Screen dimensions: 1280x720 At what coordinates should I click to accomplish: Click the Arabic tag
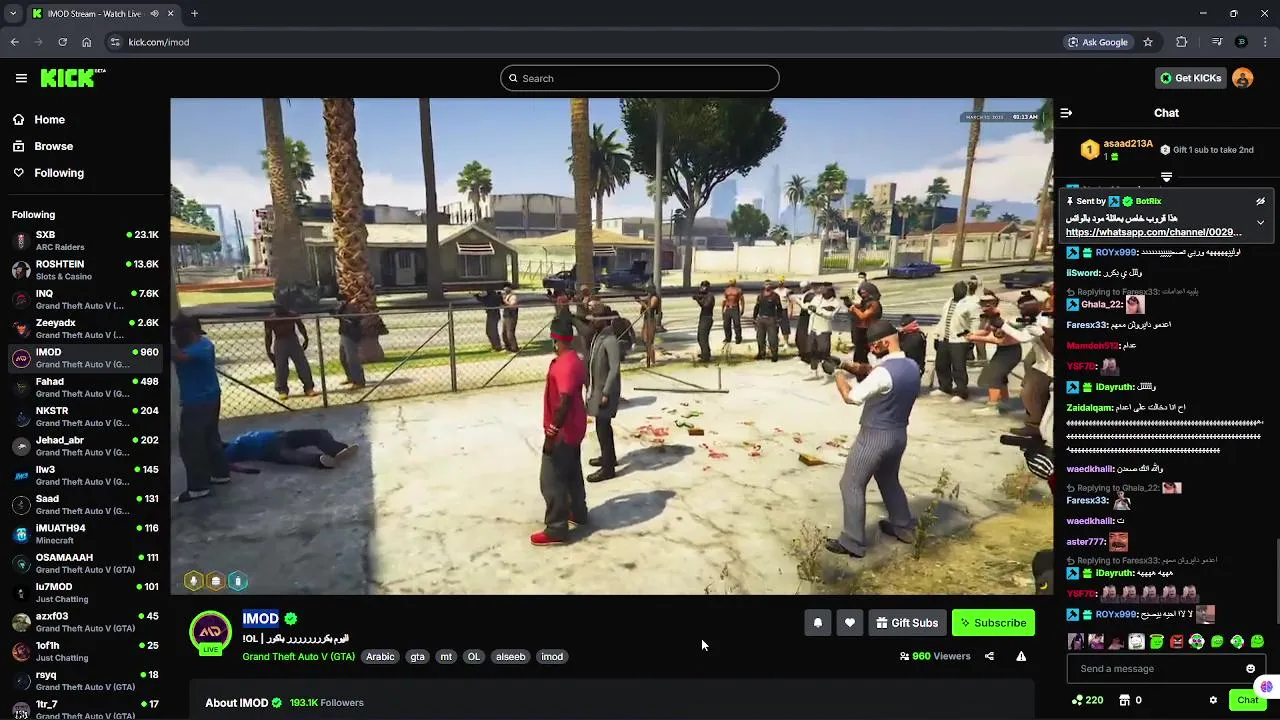tap(380, 657)
